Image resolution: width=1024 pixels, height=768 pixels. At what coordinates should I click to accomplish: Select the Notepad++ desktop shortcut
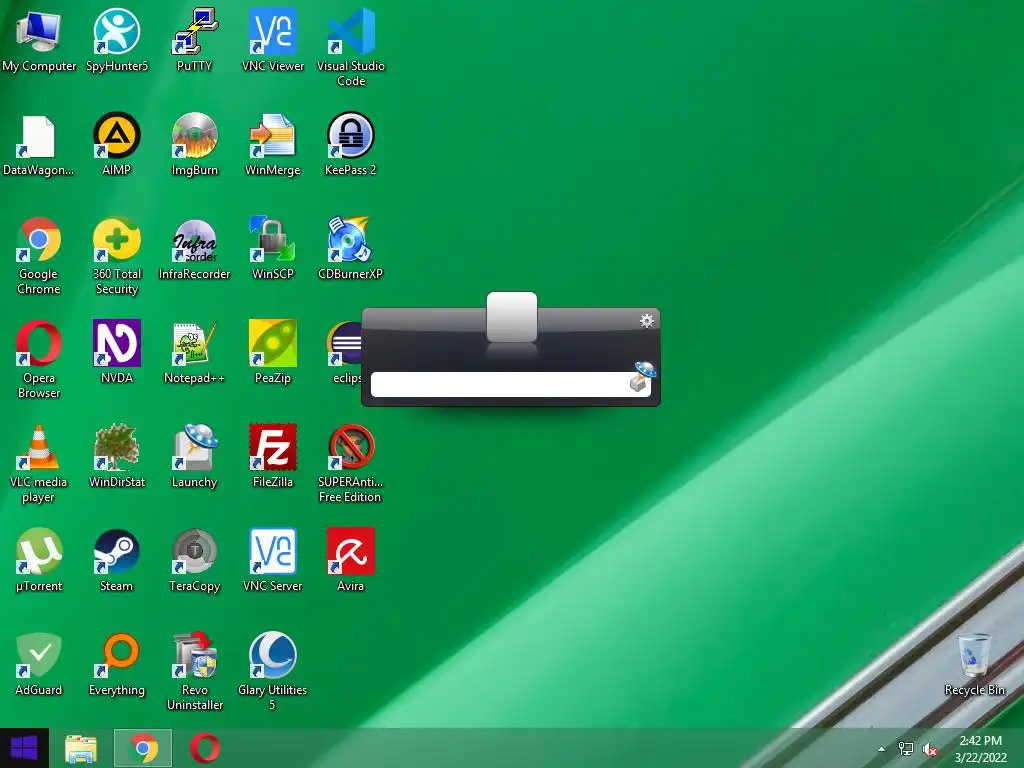(x=195, y=352)
